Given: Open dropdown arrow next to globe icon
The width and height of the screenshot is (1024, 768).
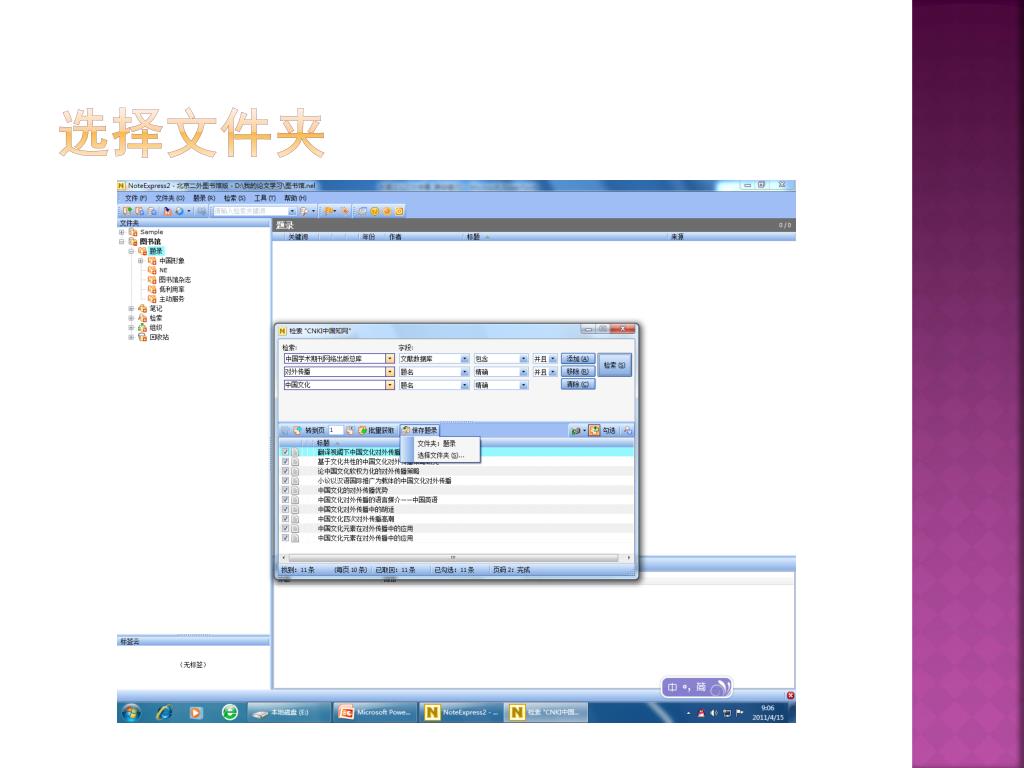Looking at the screenshot, I should click(x=189, y=211).
